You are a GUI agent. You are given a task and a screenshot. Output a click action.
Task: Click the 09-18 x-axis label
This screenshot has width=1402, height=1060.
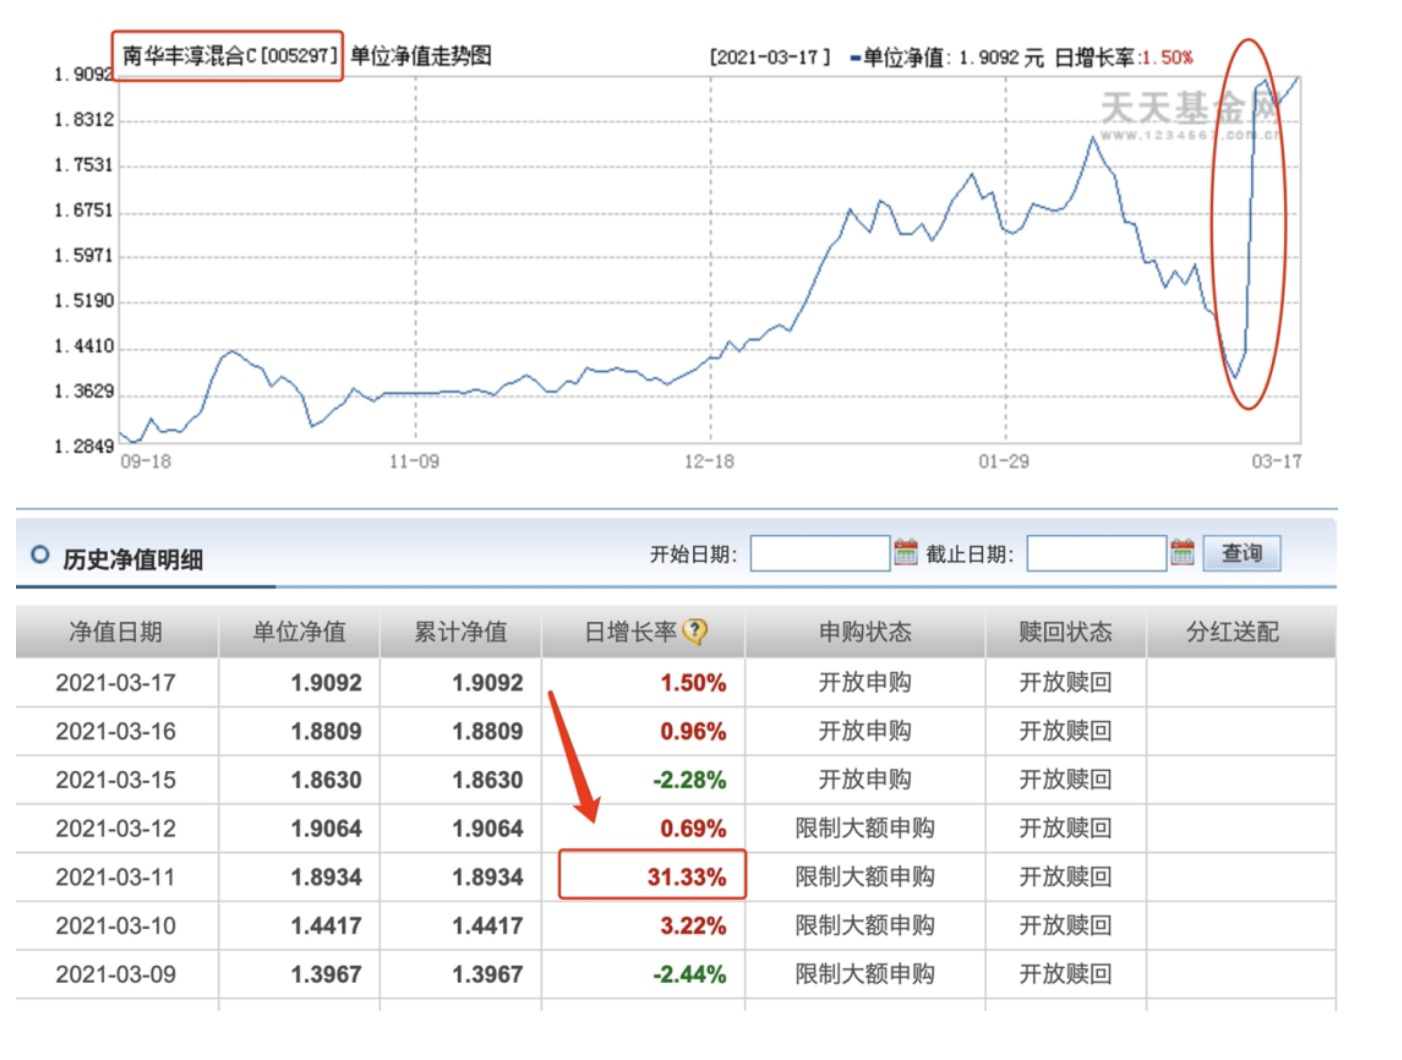click(x=145, y=461)
